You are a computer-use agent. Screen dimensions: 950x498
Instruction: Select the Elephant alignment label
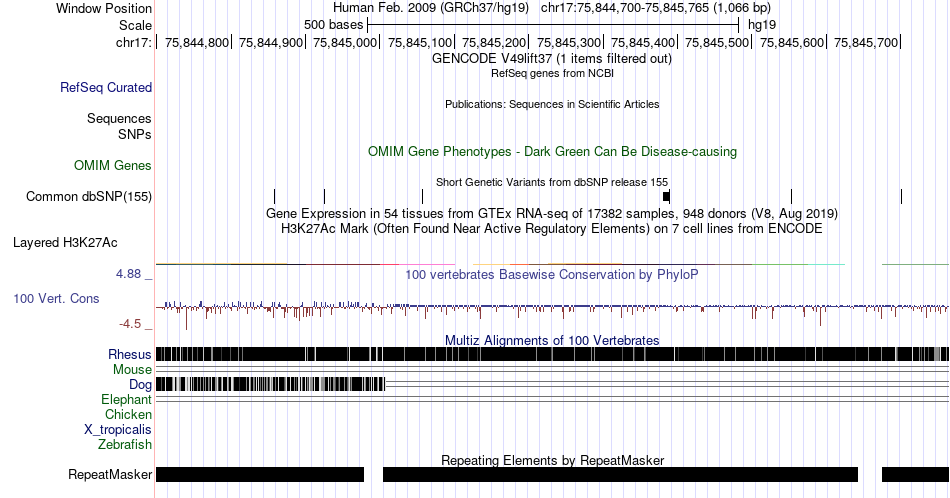(x=126, y=400)
